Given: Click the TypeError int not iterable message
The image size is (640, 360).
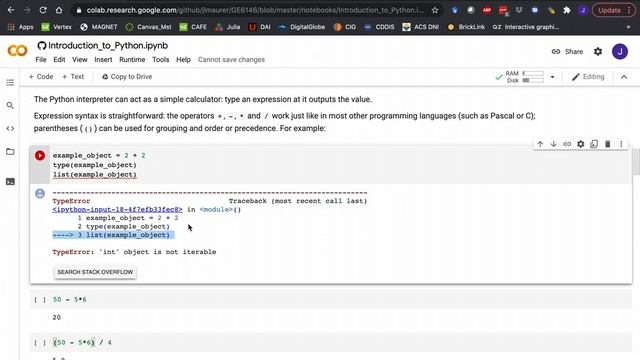Looking at the screenshot, I should 134,252.
